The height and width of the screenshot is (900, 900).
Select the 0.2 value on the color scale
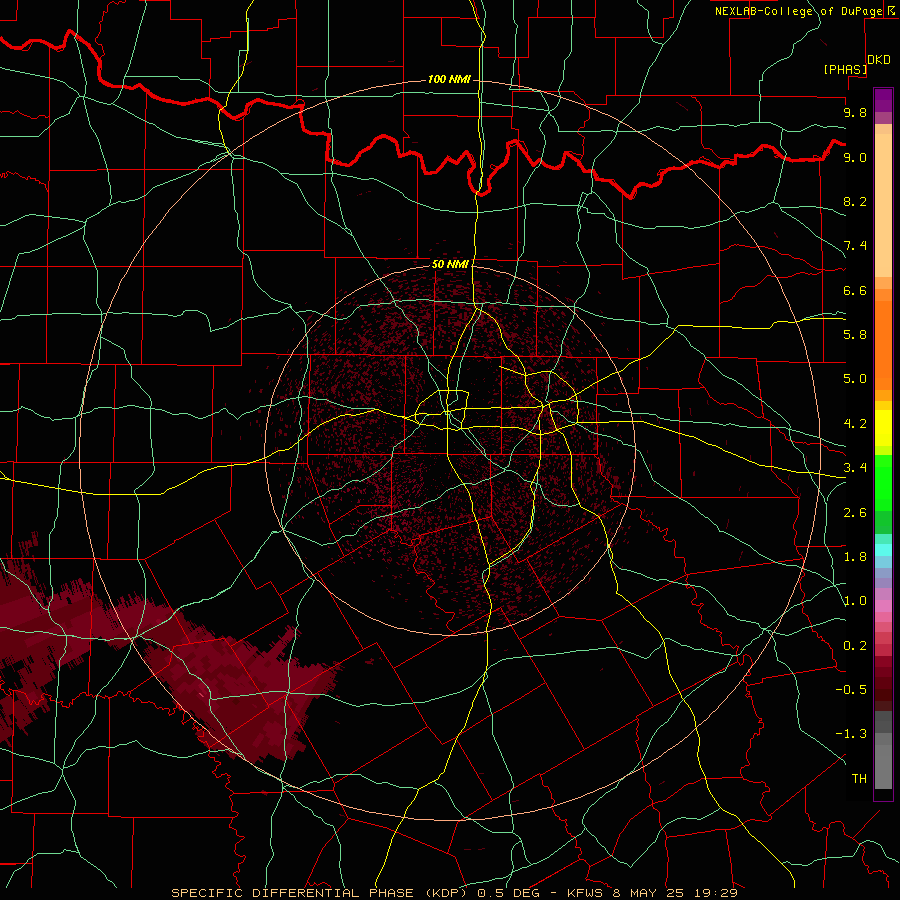click(x=855, y=646)
